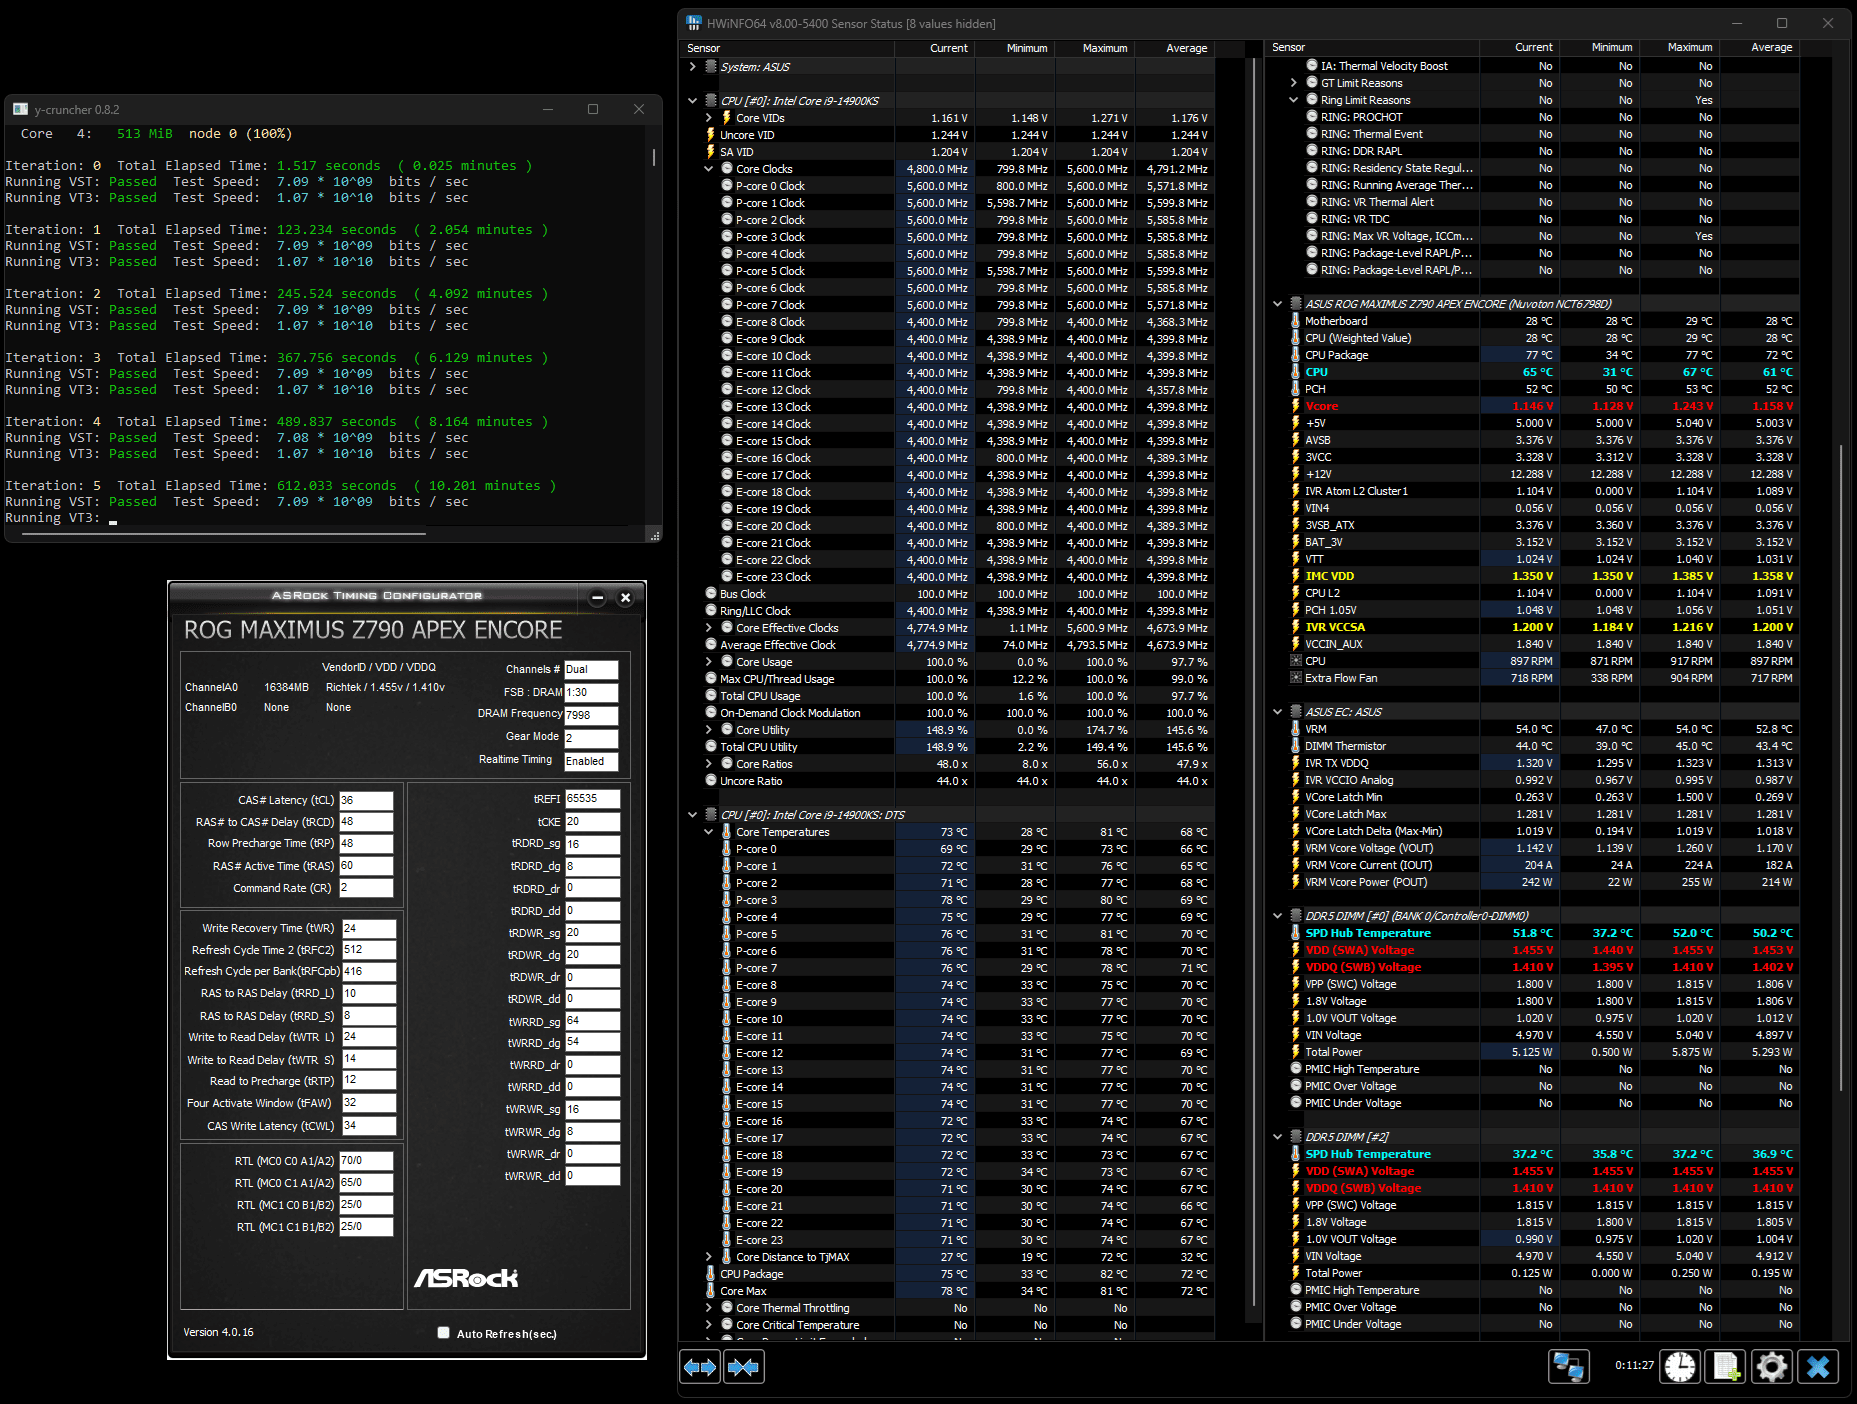
Task: Click the Command Rate (CR) field
Action: point(366,888)
